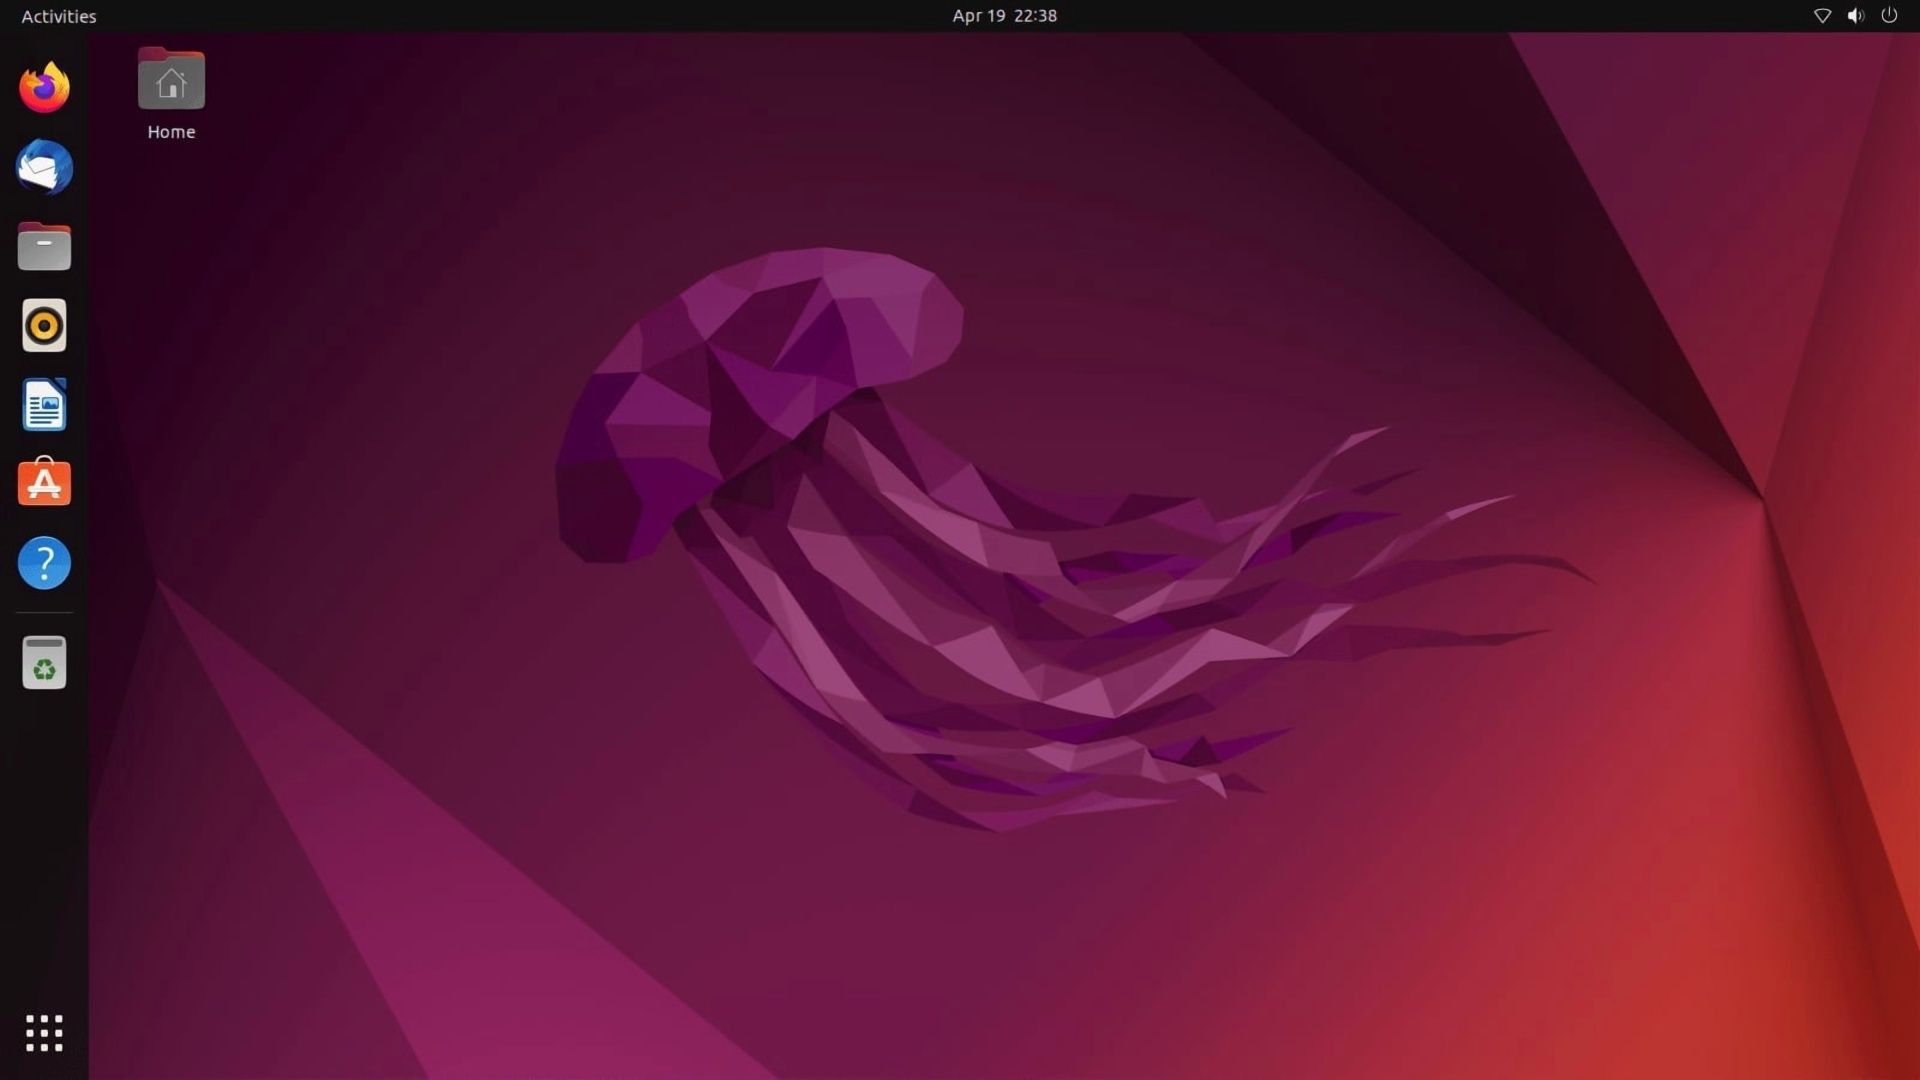Launch Firefox from the dock

(x=44, y=88)
